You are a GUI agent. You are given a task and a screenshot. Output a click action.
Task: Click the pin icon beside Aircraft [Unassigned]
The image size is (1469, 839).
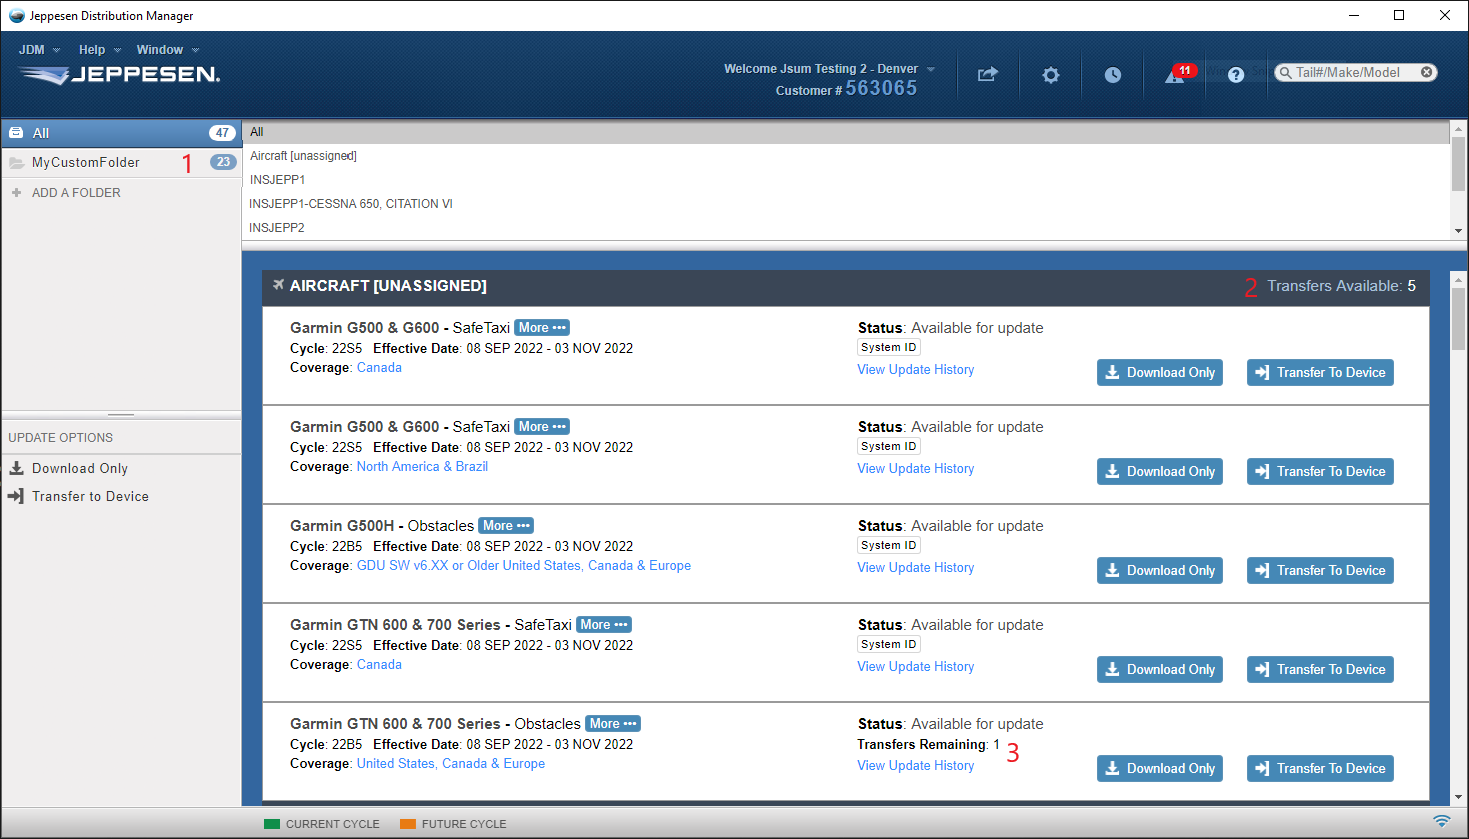[278, 285]
